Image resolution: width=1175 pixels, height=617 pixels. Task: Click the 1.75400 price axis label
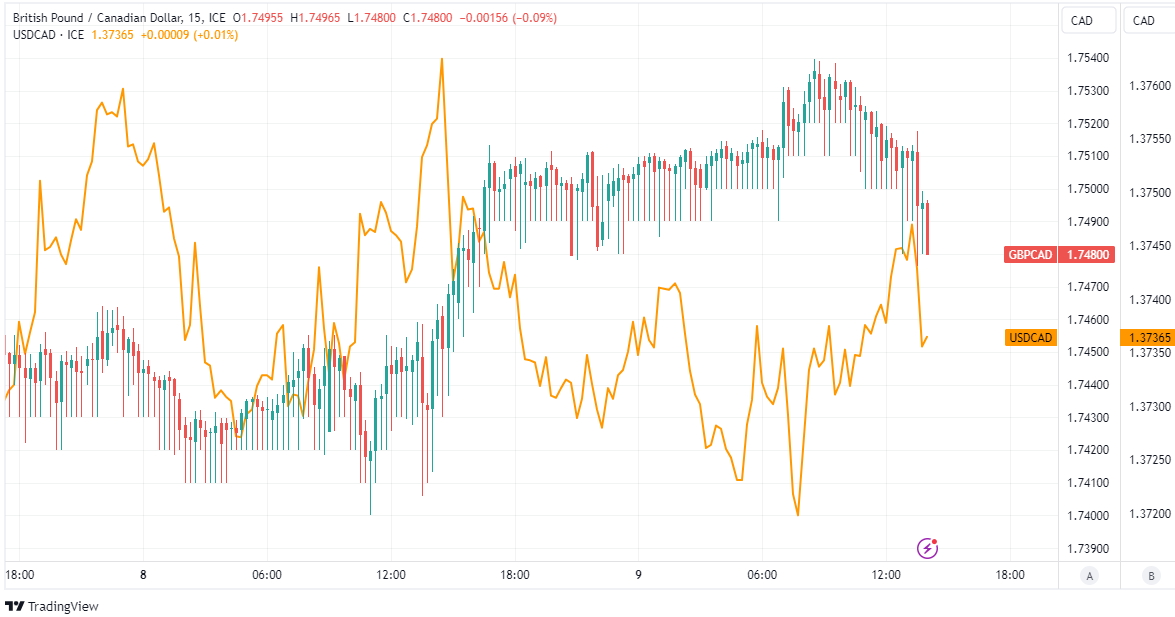[1088, 58]
